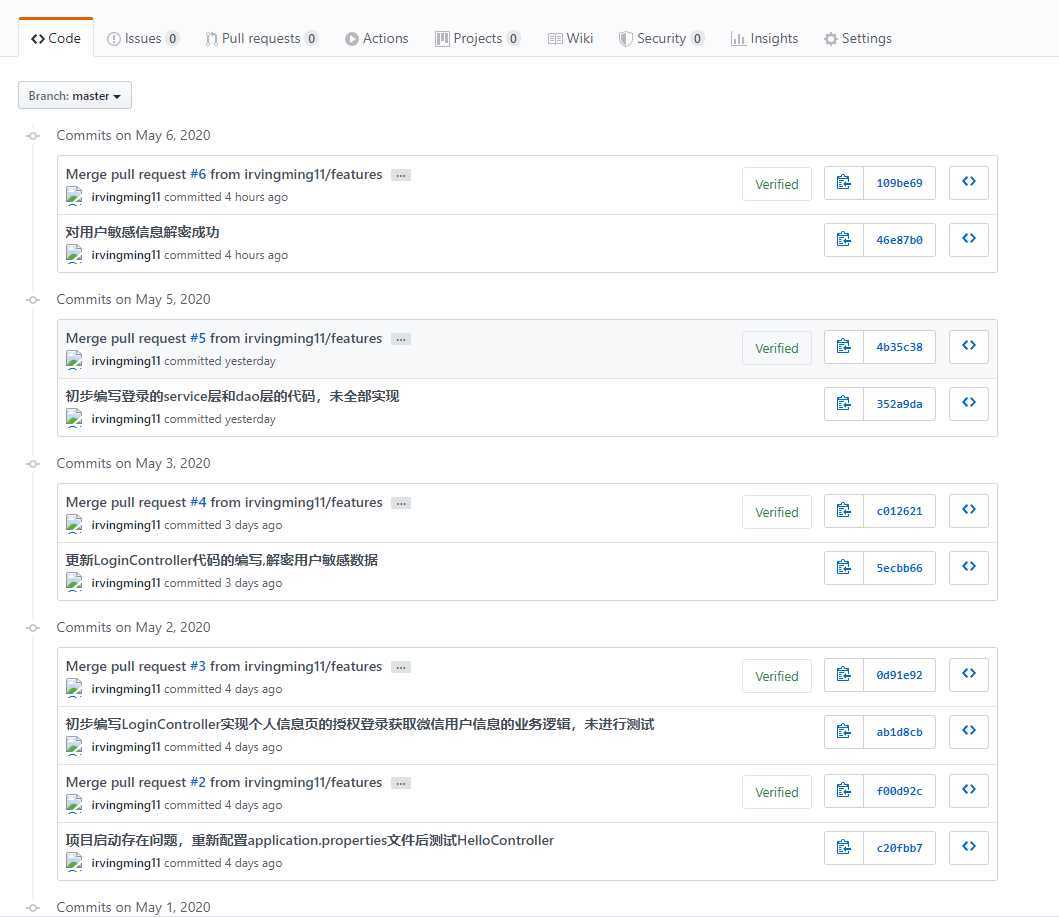Open commit mentioning application.properties and HelloController

309,841
